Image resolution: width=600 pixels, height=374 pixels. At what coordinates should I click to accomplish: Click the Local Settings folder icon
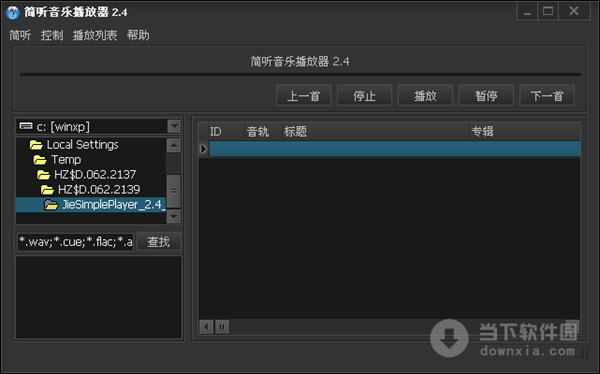36,145
